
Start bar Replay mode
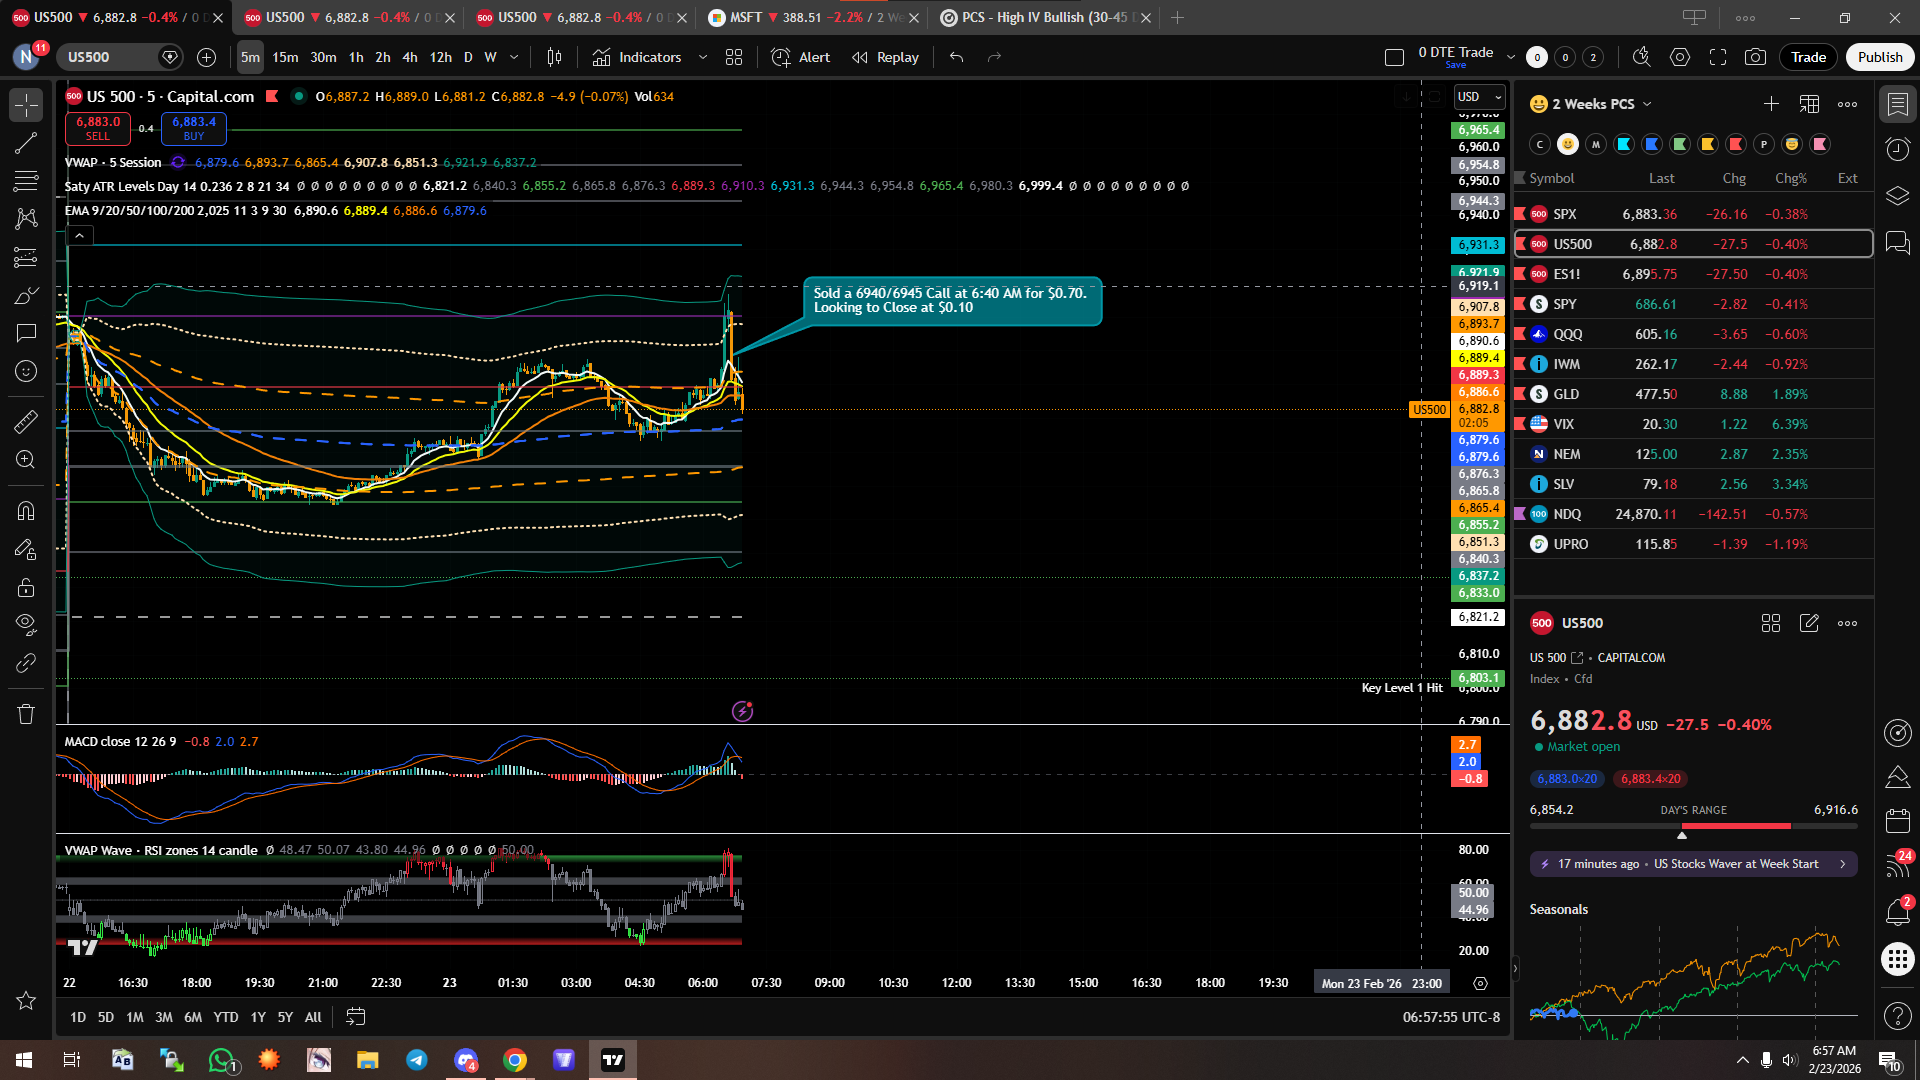pyautogui.click(x=885, y=57)
